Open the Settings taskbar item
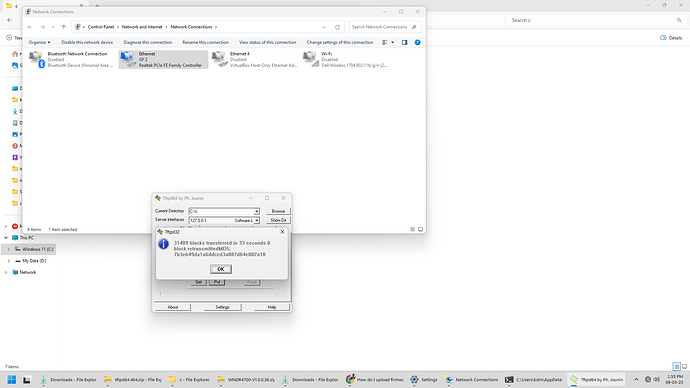The image size is (690, 388). point(424,379)
